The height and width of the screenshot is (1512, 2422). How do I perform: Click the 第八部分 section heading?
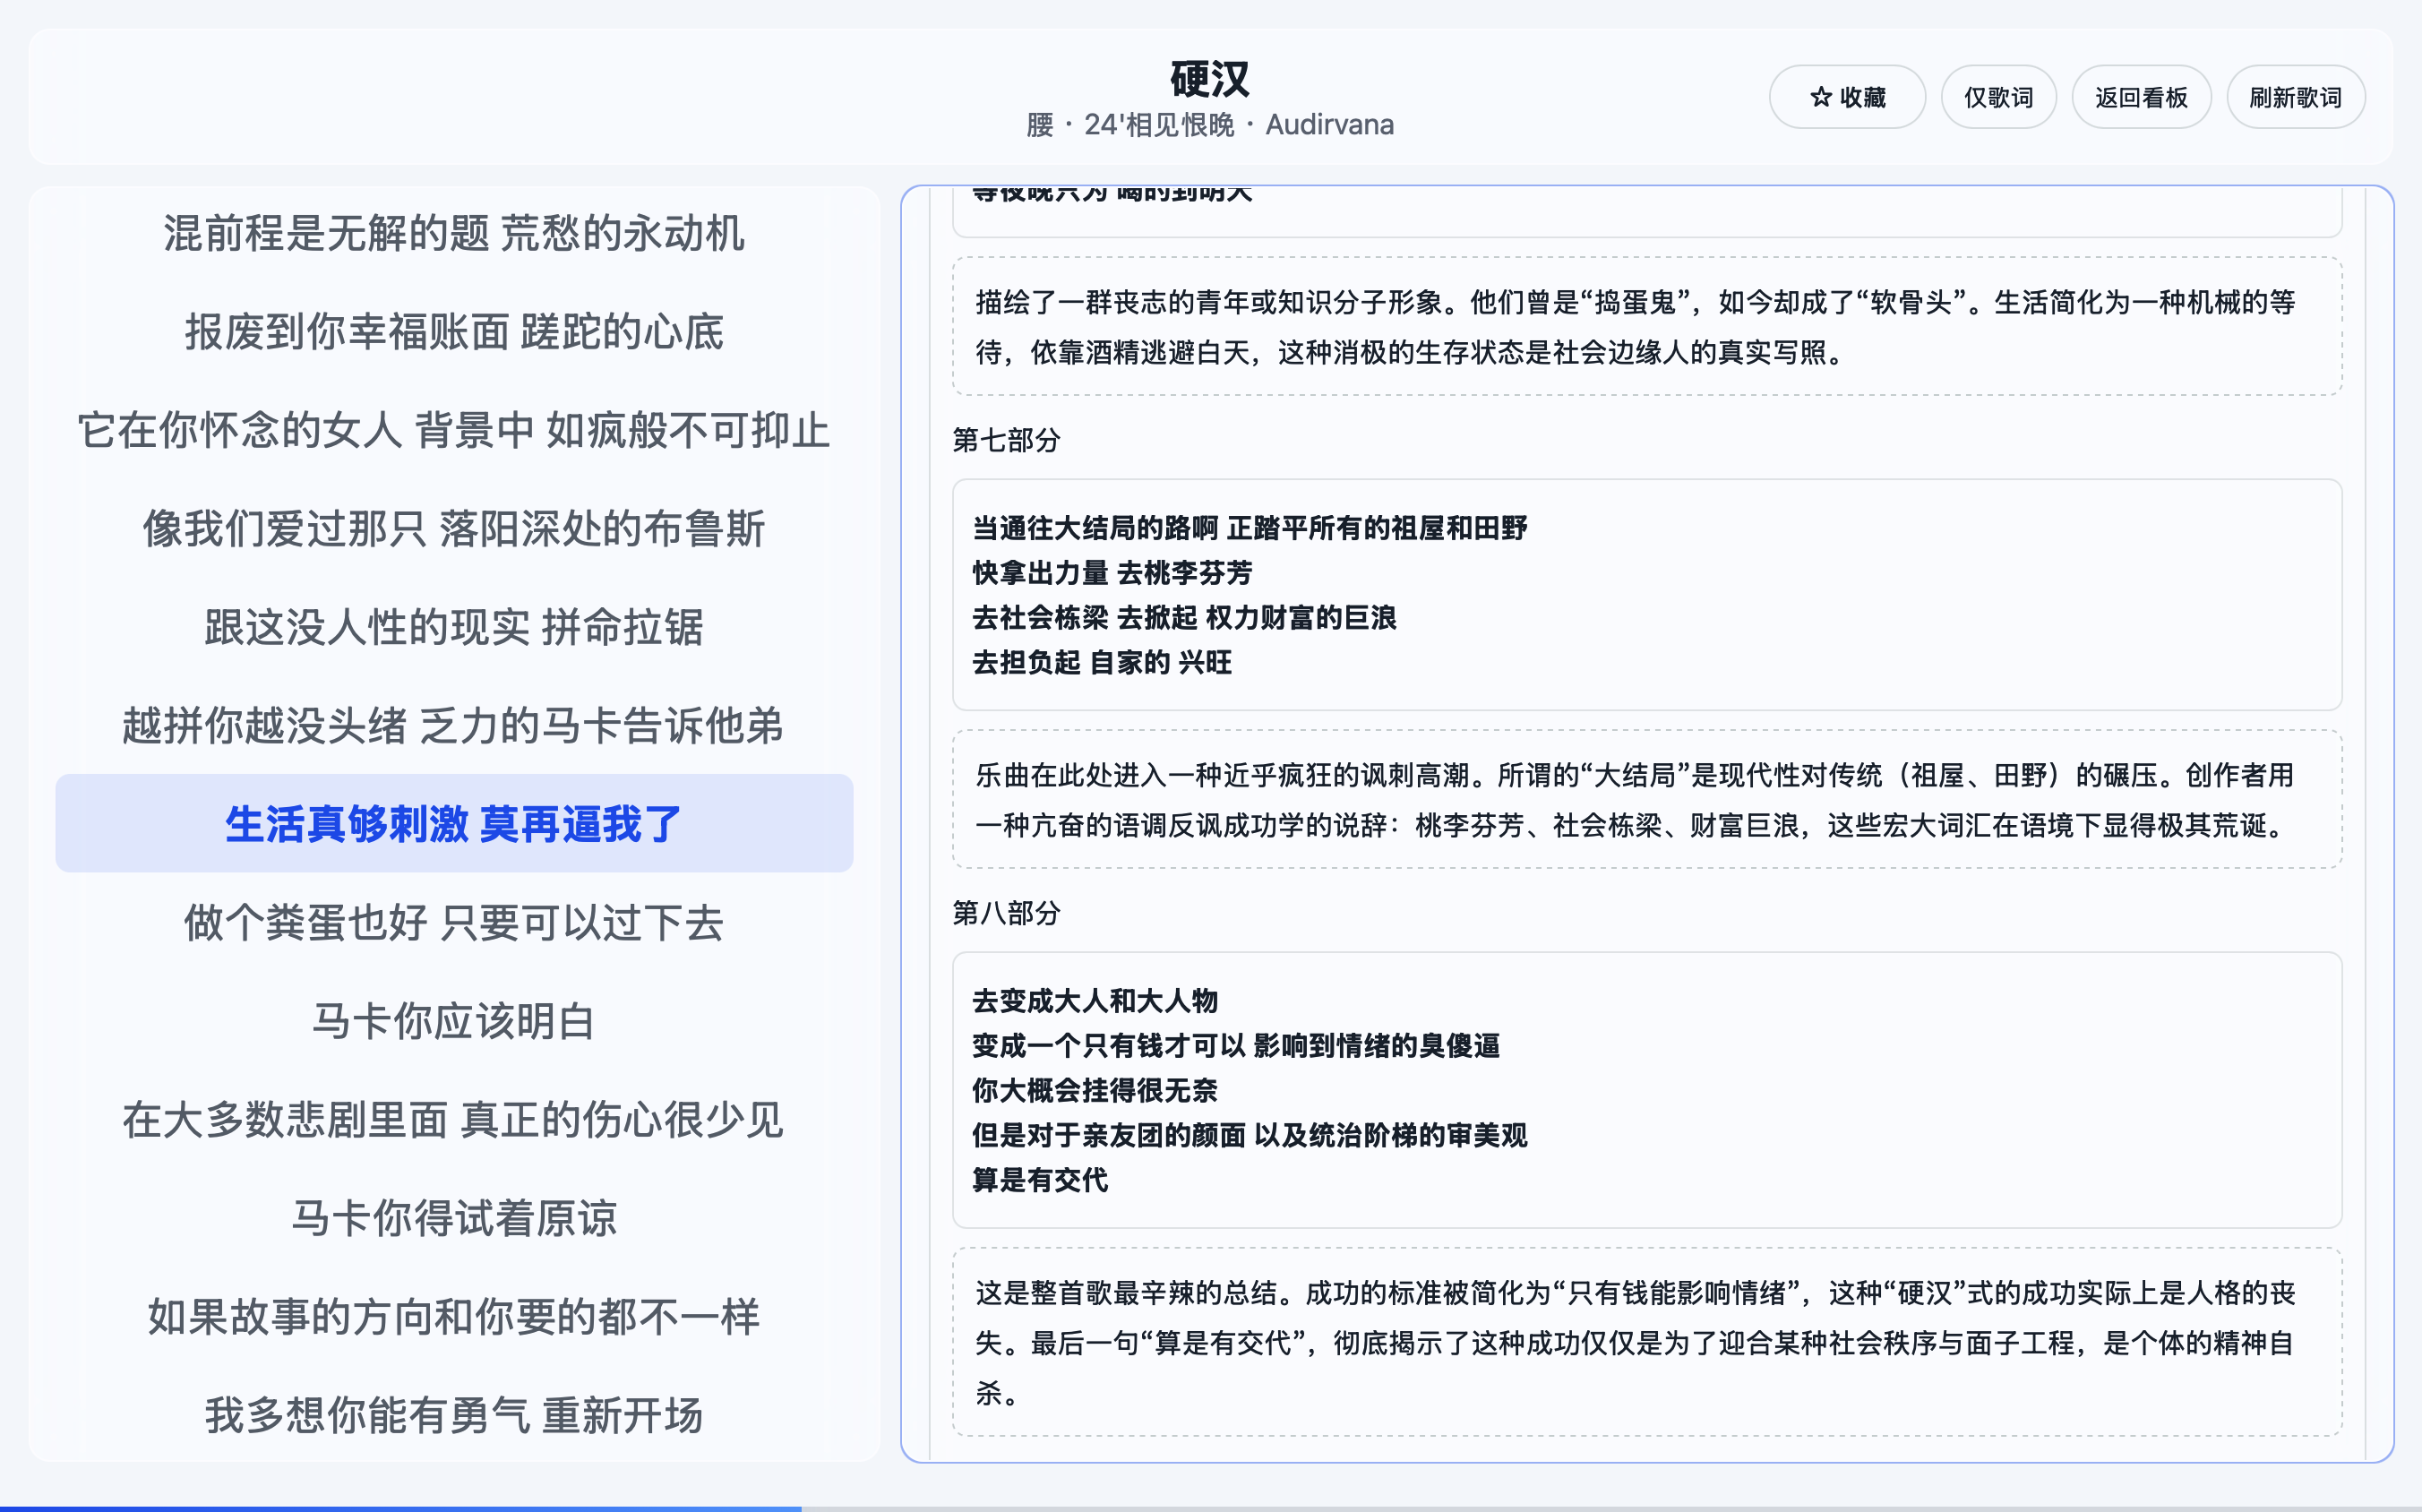(x=1006, y=913)
